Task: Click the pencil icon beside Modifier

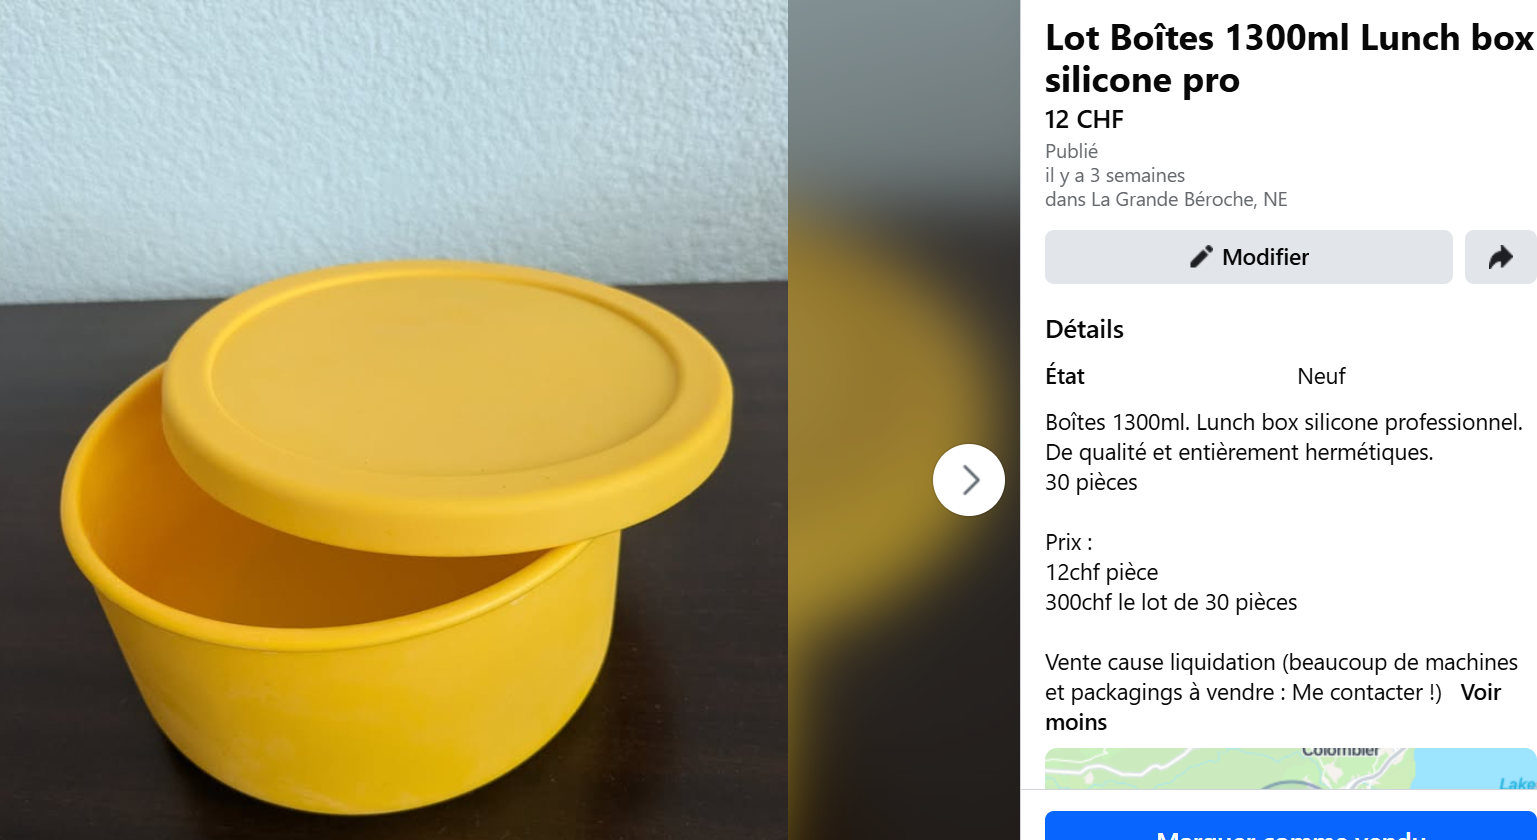Action: (1201, 257)
